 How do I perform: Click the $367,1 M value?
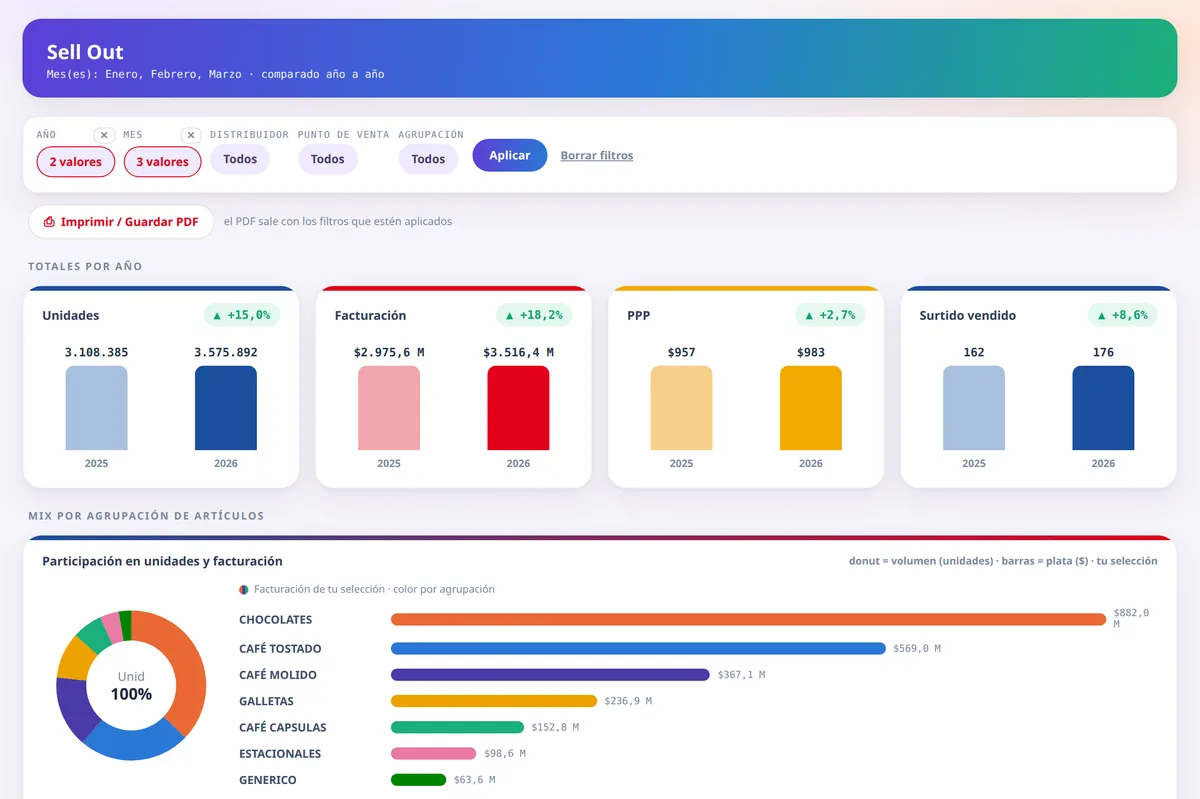741,675
